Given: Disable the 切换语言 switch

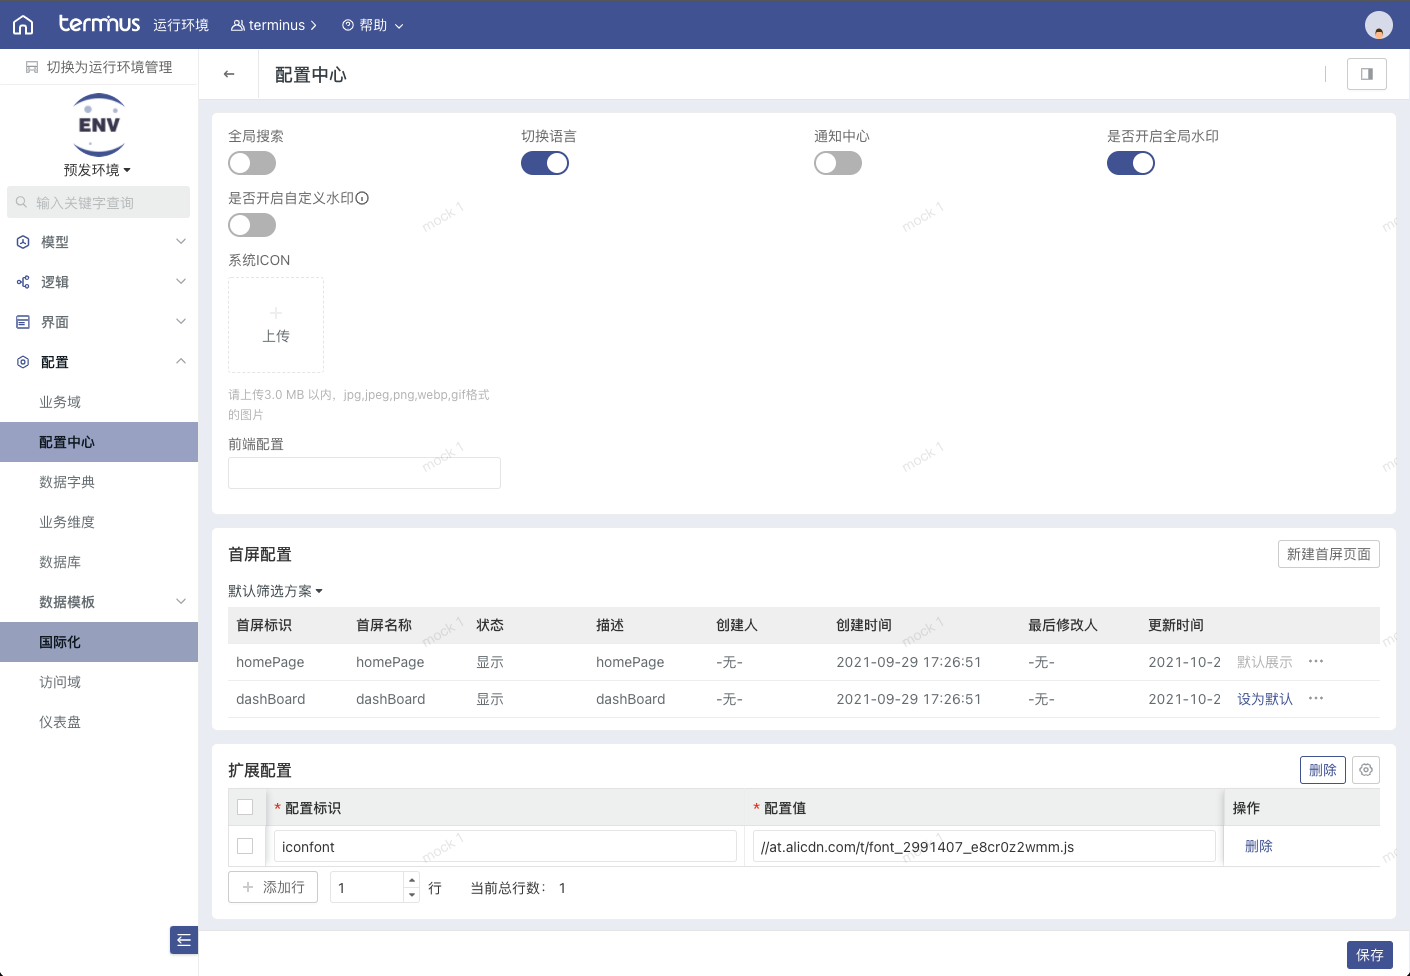Looking at the screenshot, I should click(x=545, y=163).
